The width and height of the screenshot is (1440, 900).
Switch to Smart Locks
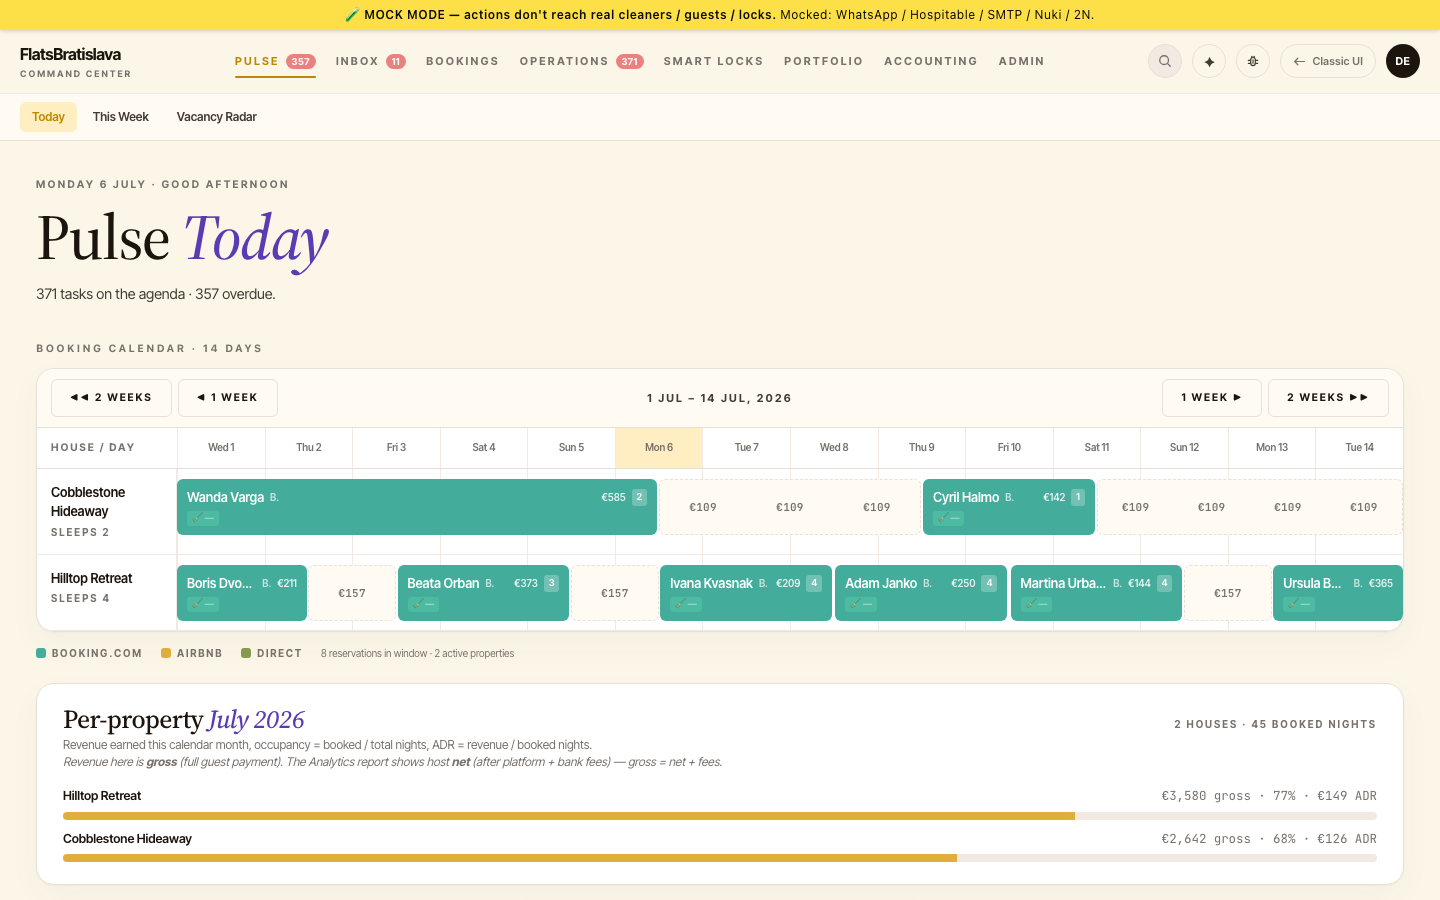713,61
